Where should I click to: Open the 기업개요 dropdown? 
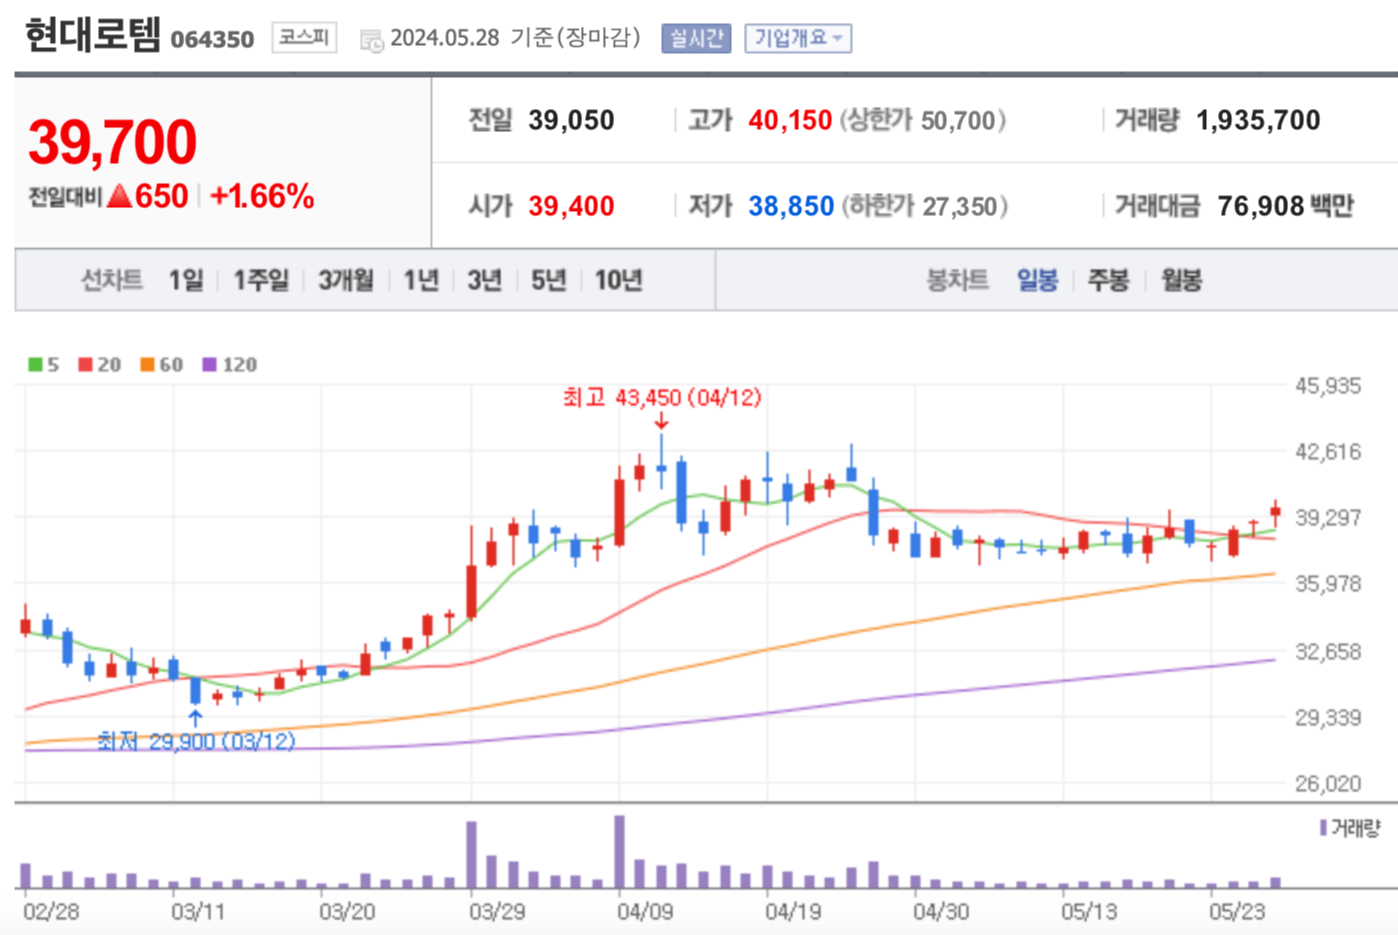click(x=798, y=38)
